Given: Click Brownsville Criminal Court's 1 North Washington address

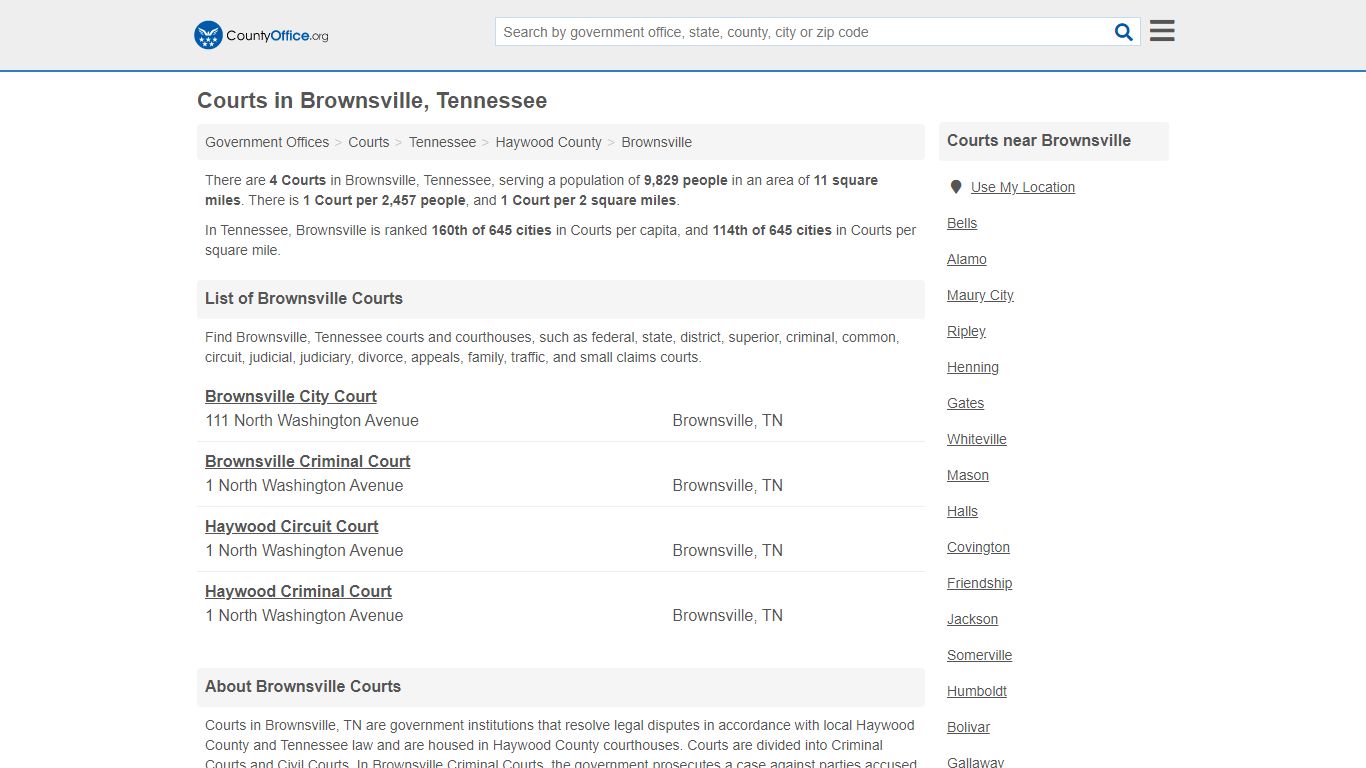Looking at the screenshot, I should (x=304, y=486).
